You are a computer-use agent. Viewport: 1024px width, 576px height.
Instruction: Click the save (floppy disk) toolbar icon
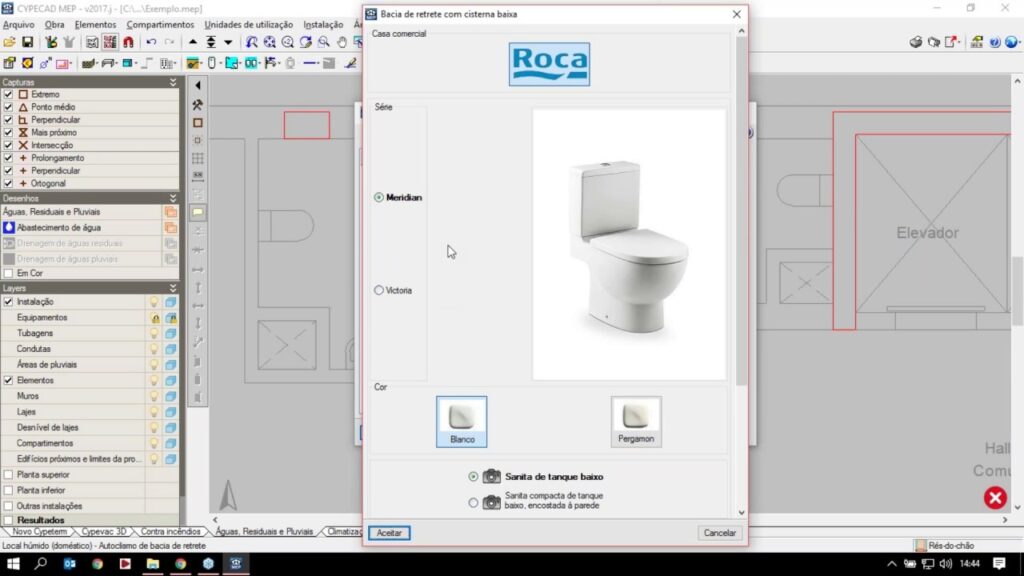(27, 42)
